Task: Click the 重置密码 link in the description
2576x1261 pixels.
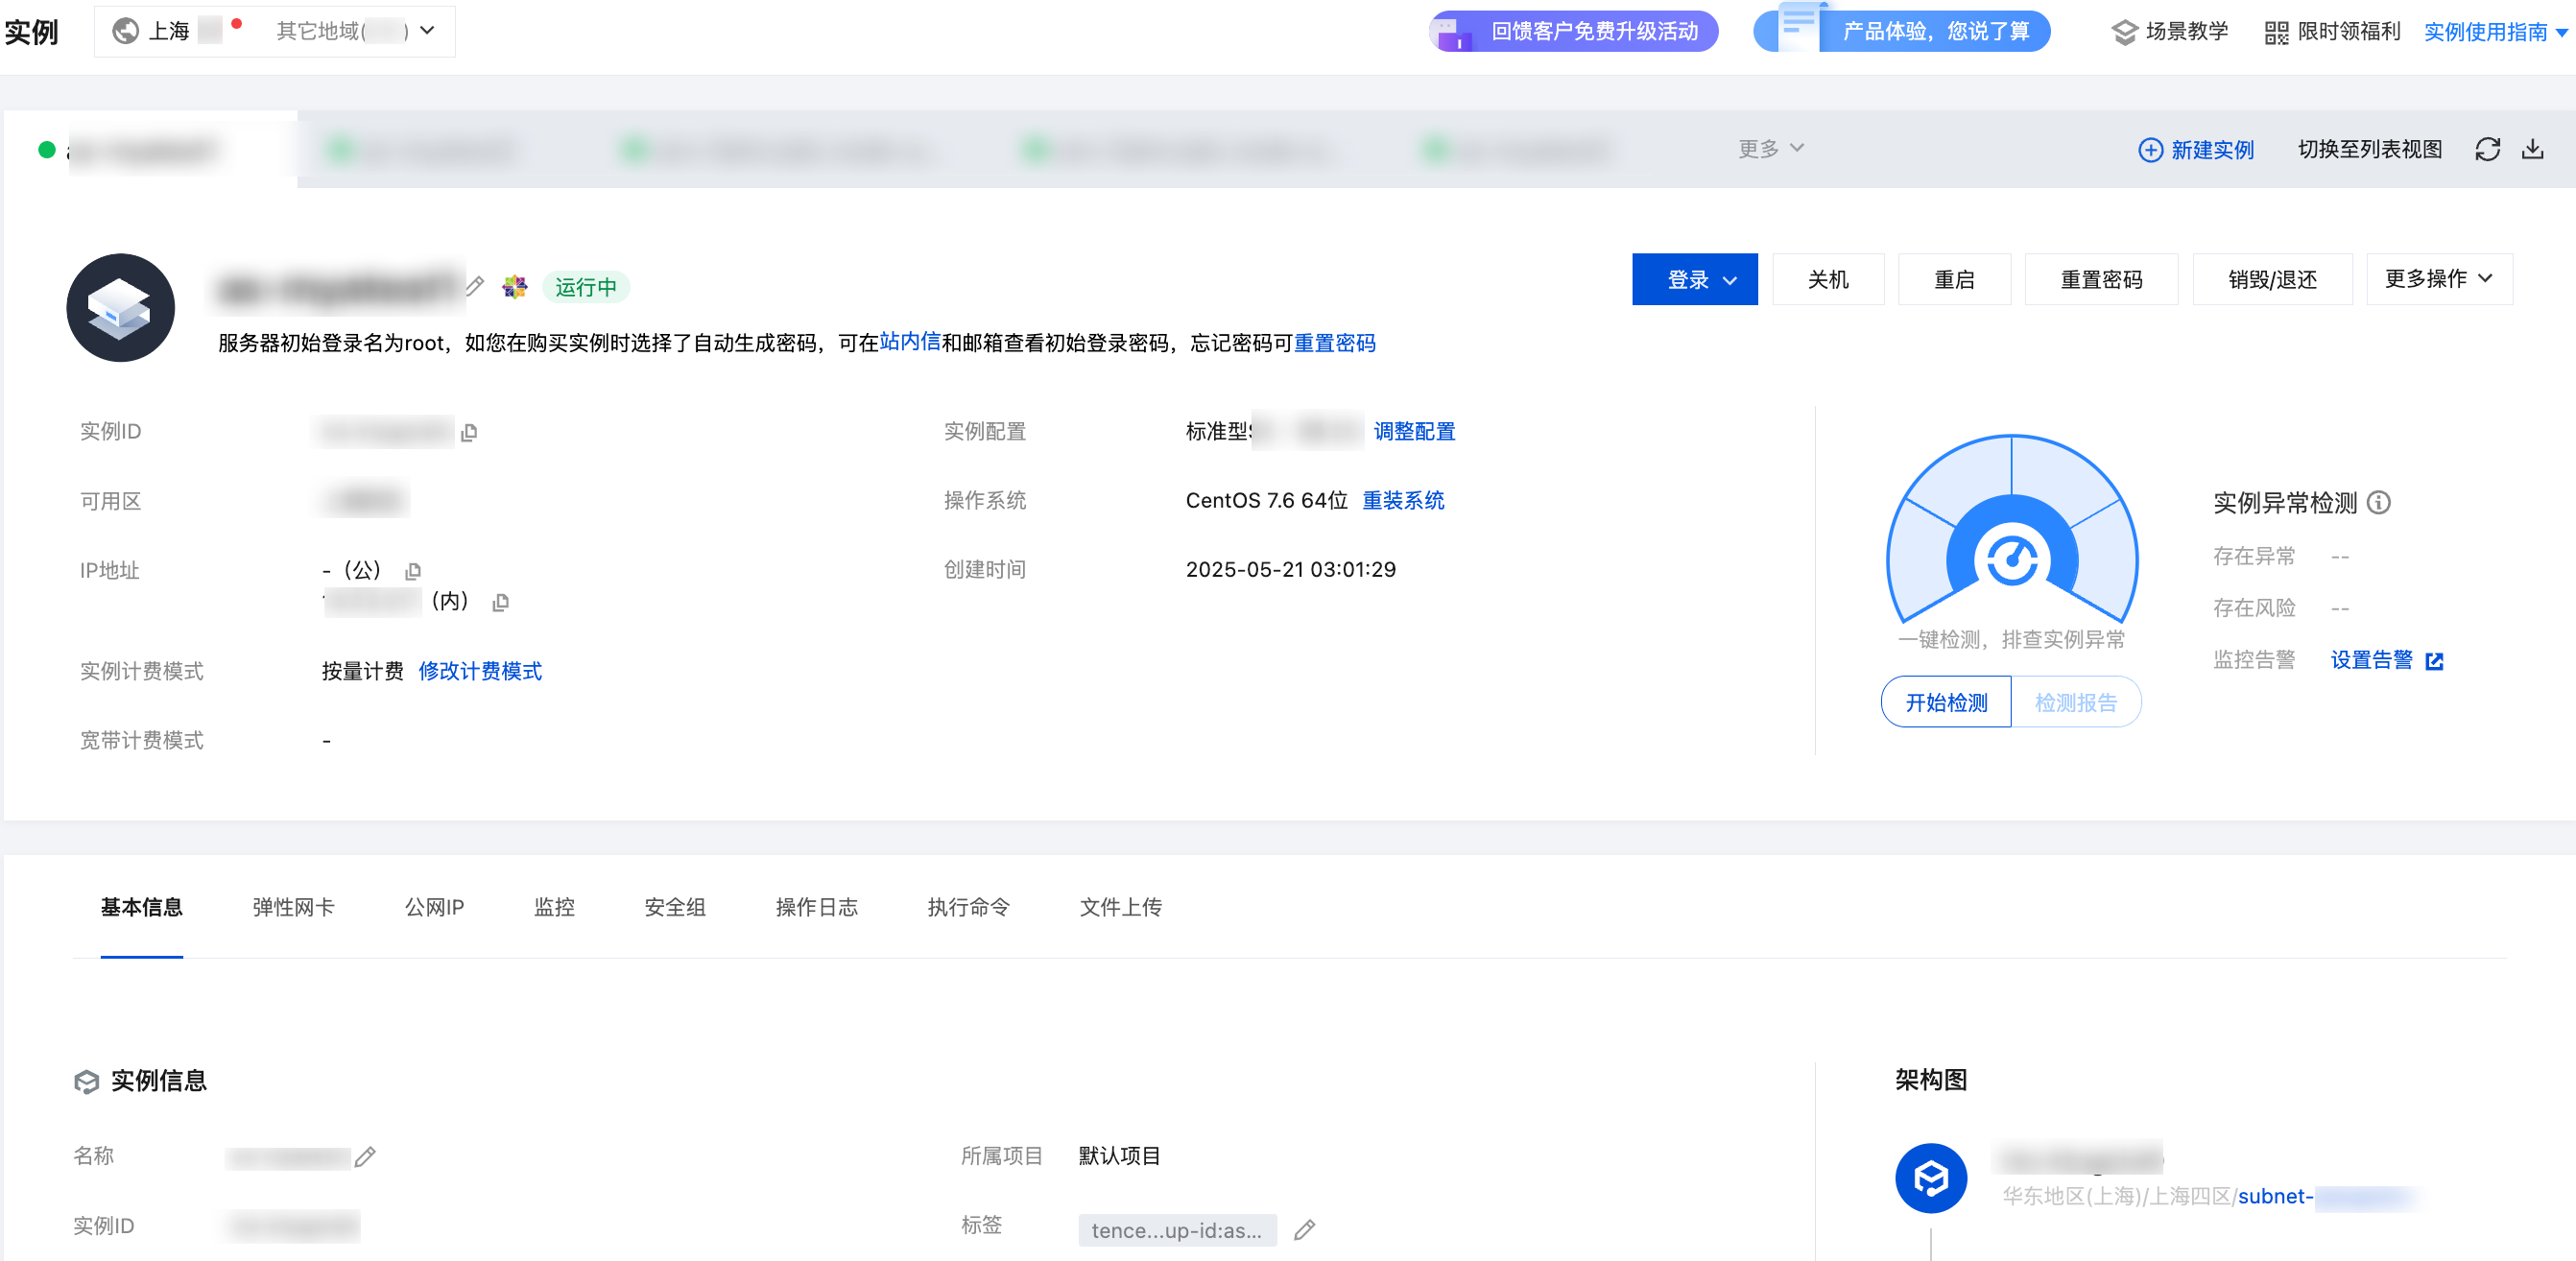Action: coord(1334,343)
